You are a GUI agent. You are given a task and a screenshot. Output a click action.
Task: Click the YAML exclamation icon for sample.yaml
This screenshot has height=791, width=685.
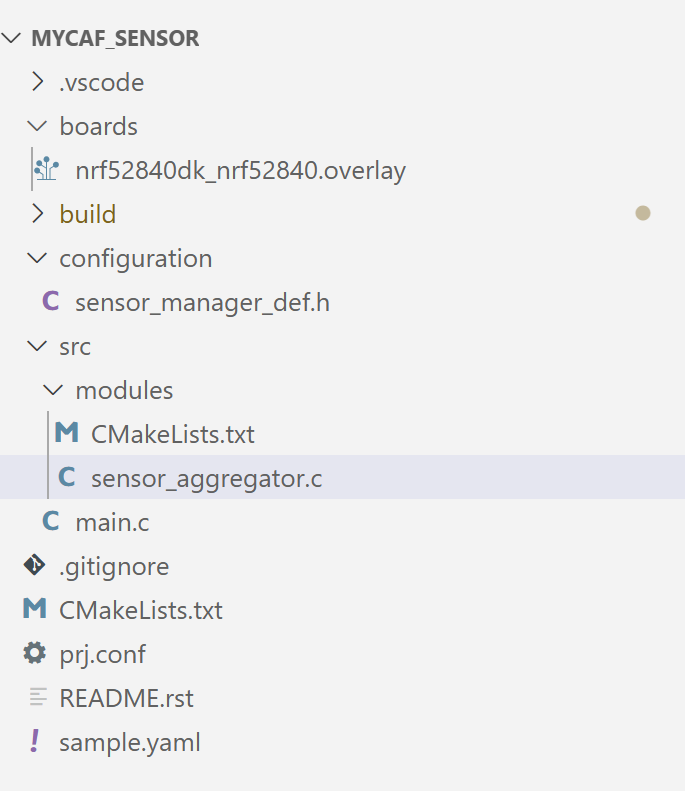click(35, 742)
